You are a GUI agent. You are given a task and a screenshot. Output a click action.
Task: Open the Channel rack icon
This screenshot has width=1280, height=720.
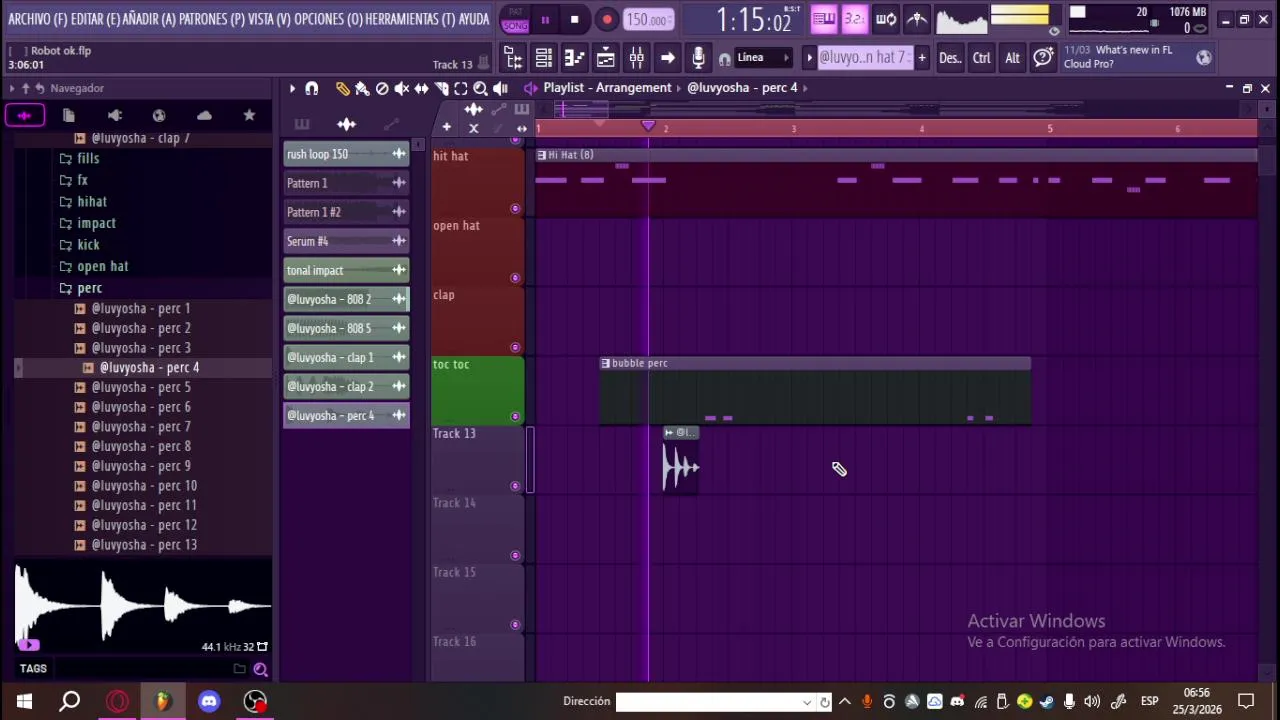coord(543,58)
